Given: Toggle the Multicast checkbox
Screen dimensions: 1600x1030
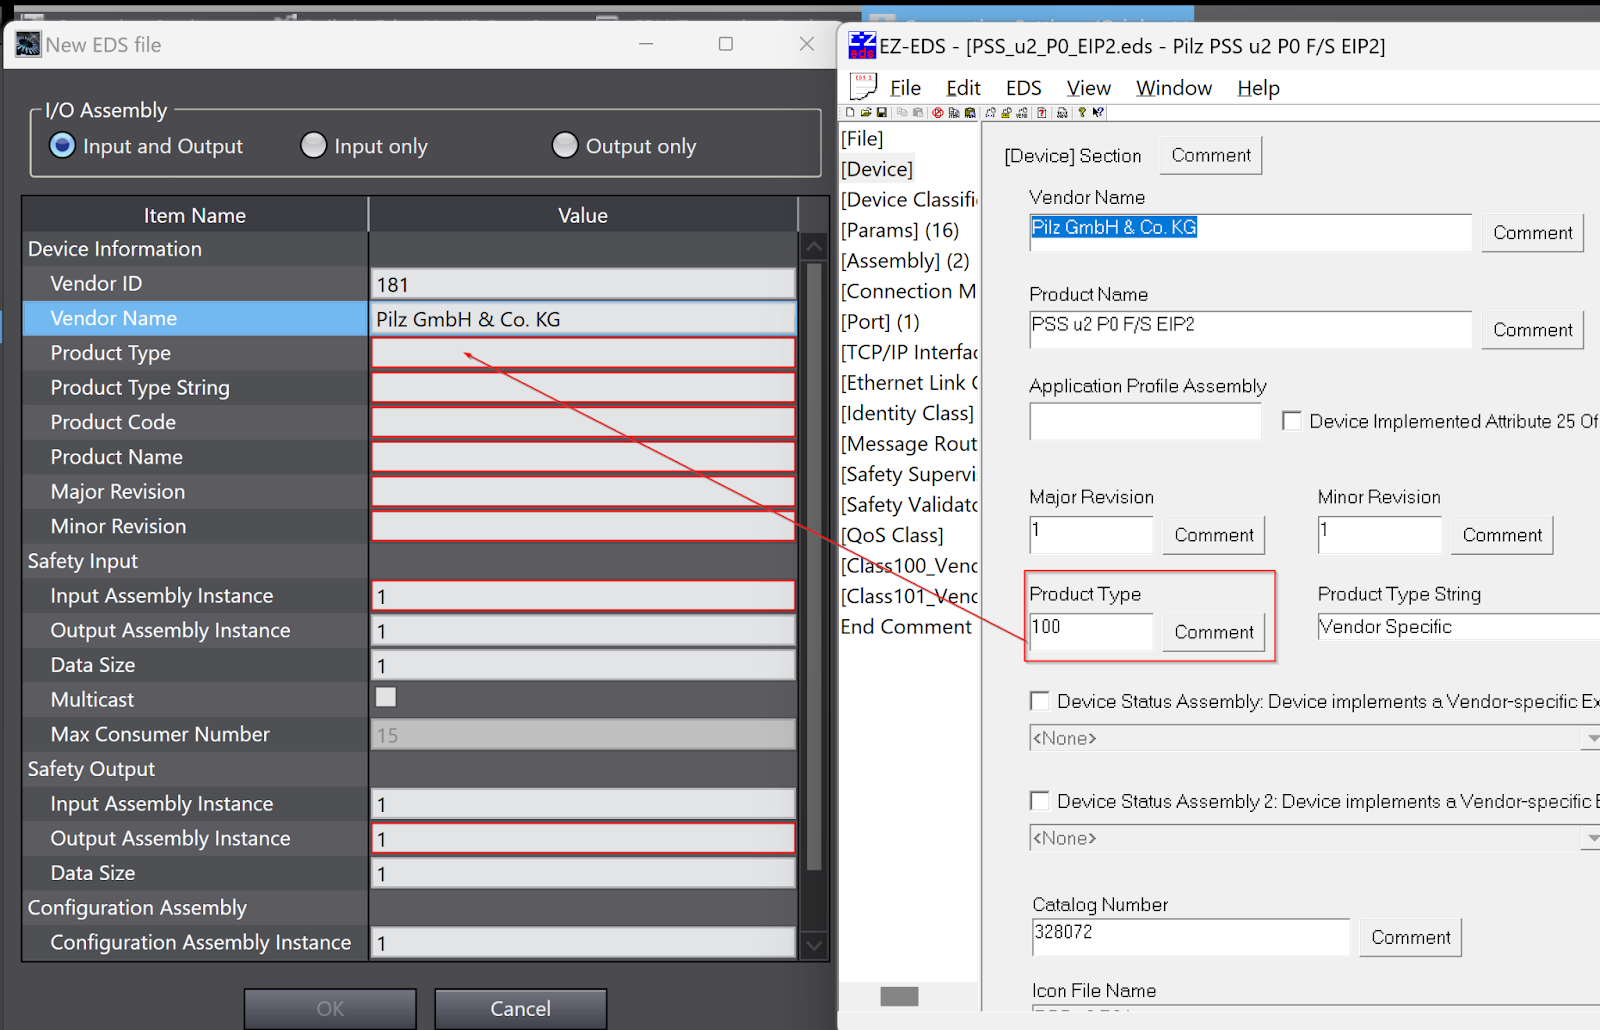Looking at the screenshot, I should [x=386, y=697].
